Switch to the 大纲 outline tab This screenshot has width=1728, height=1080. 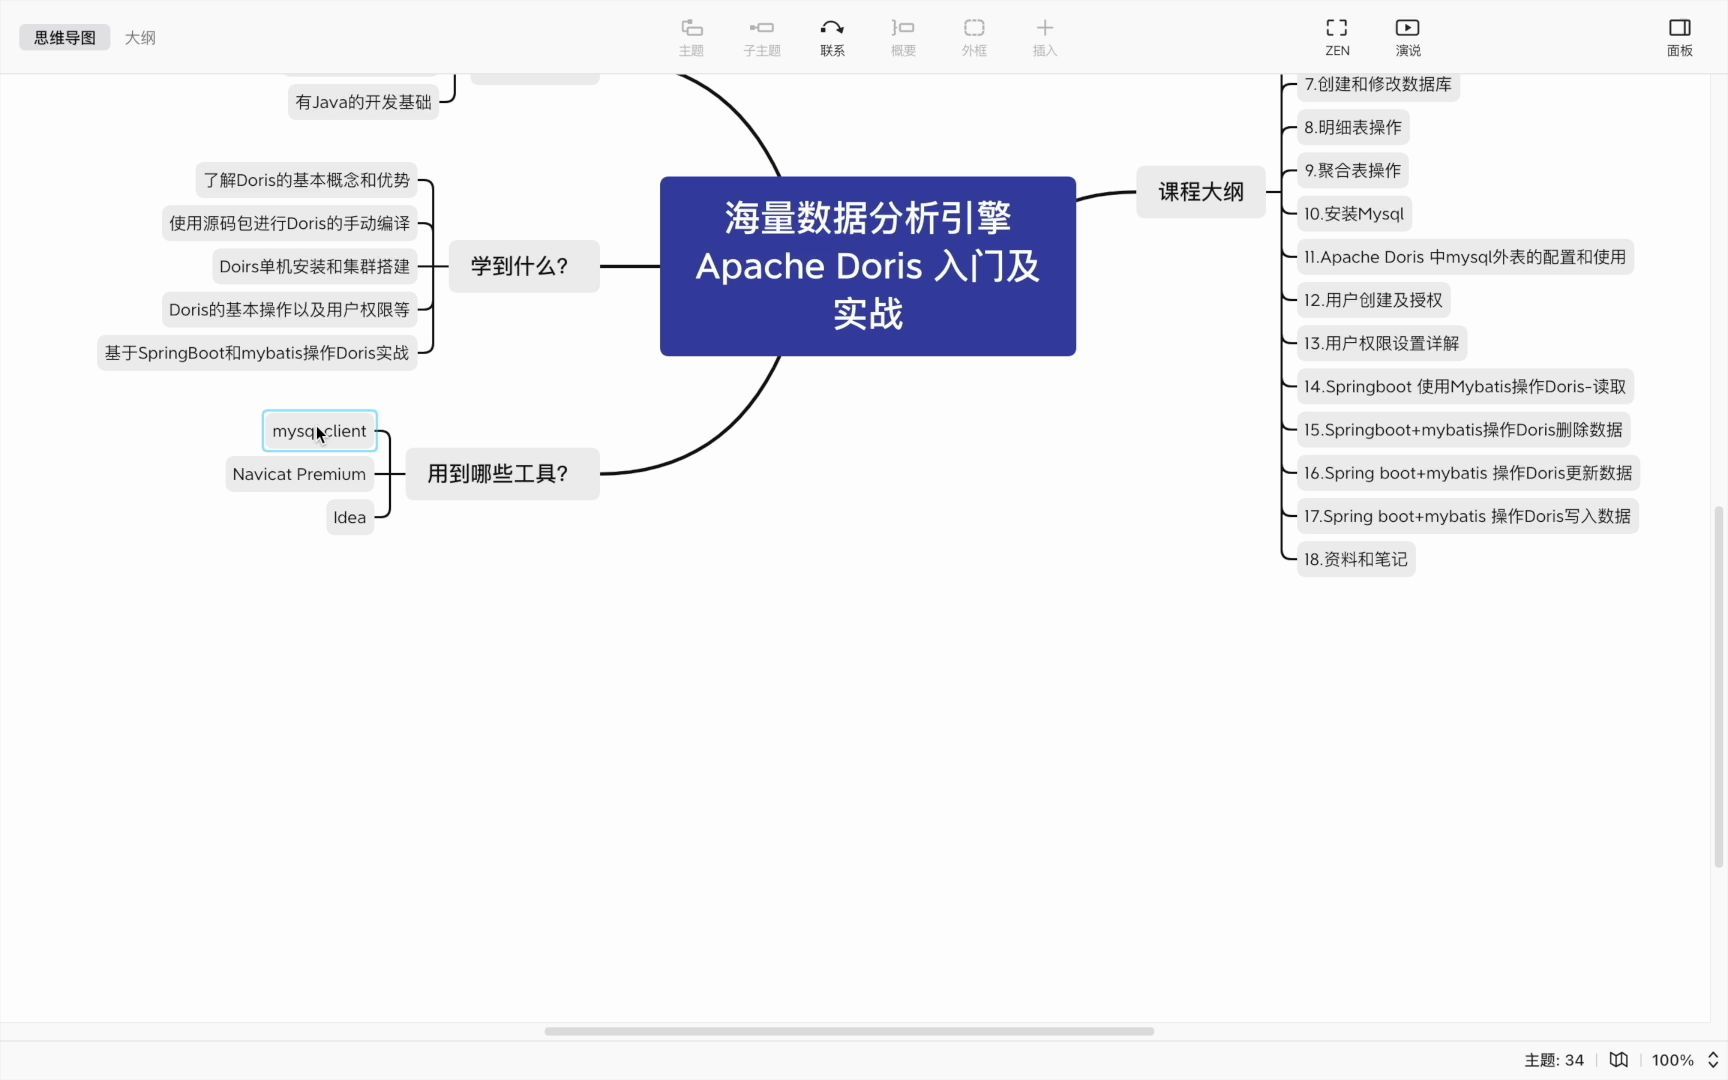(x=140, y=37)
